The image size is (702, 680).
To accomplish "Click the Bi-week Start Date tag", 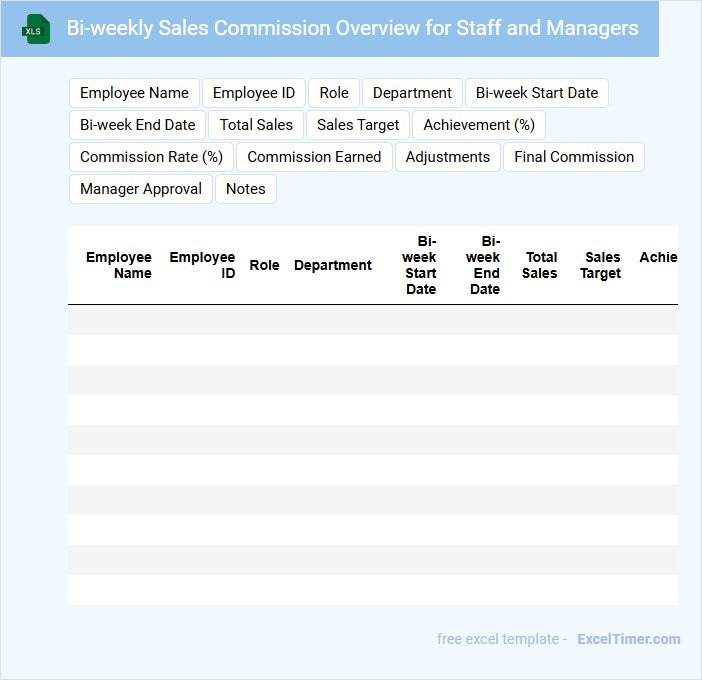I will [x=536, y=93].
